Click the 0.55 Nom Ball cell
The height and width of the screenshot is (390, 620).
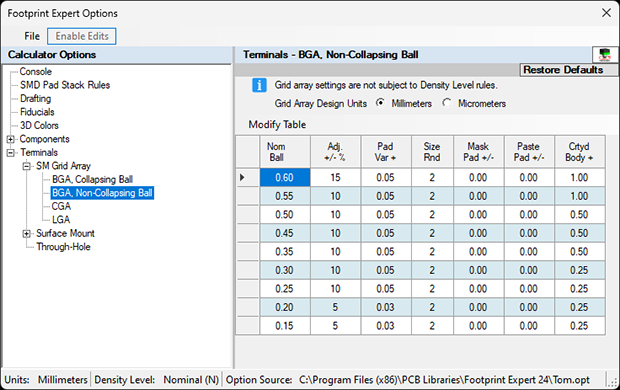tap(285, 196)
